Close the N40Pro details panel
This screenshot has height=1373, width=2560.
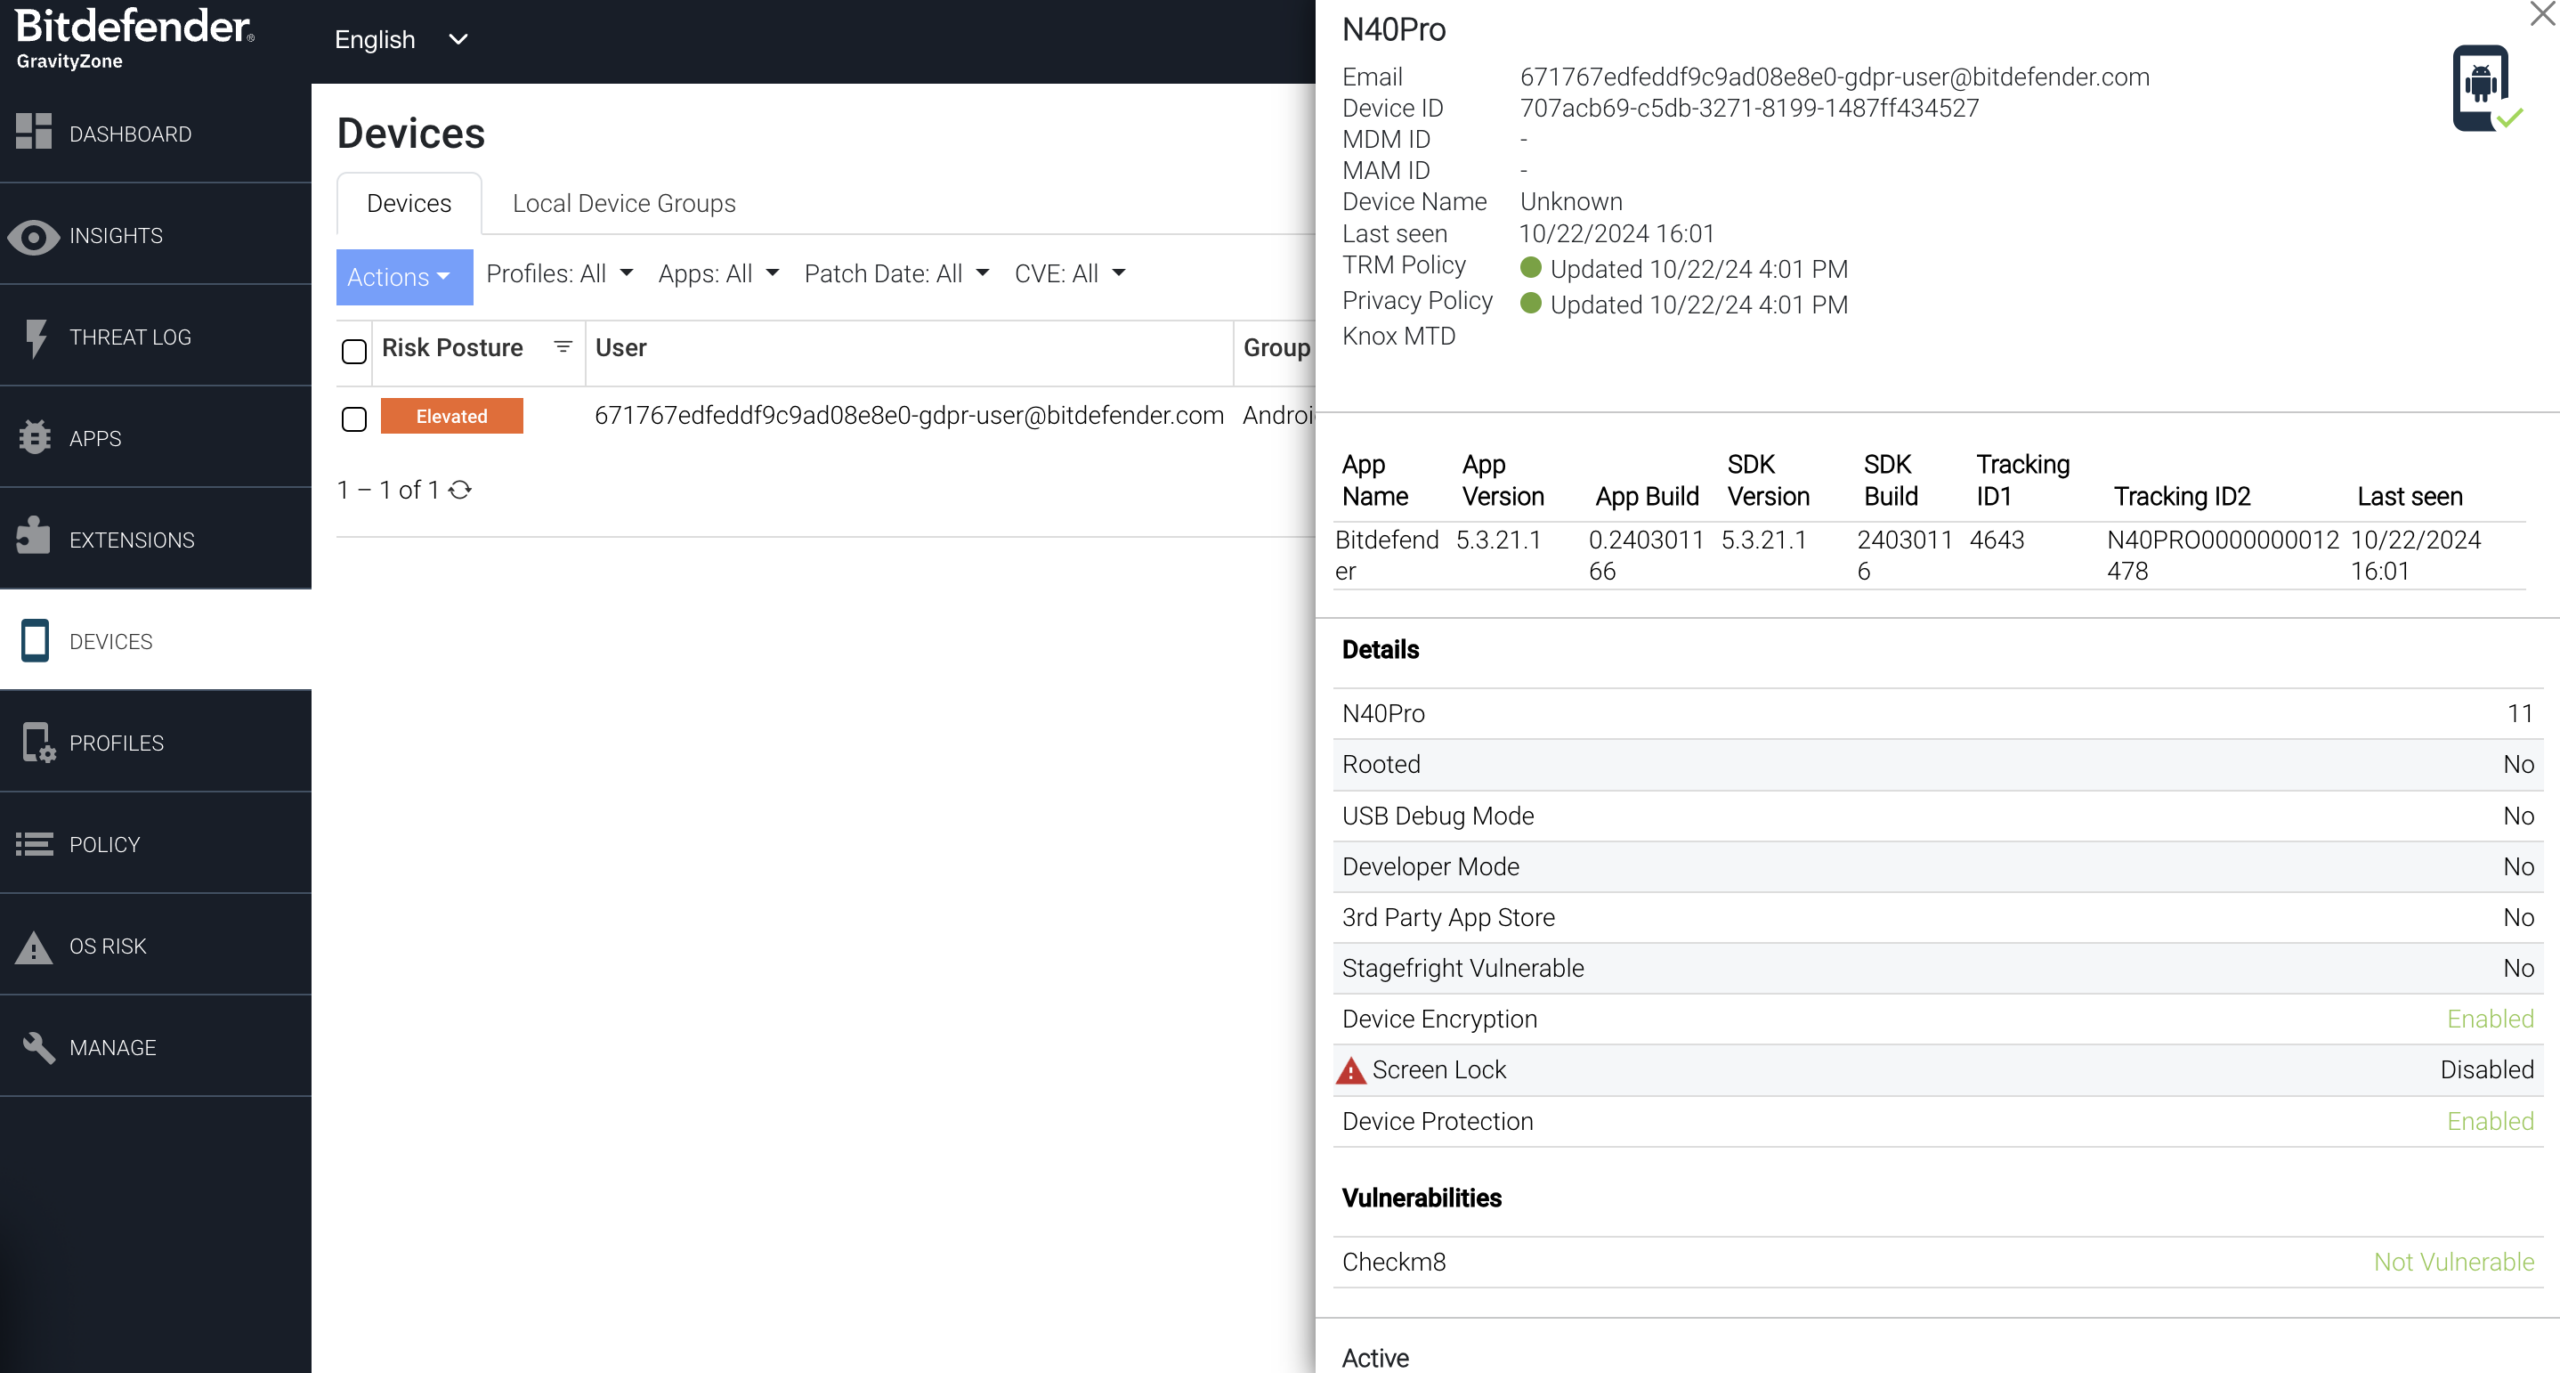(x=2541, y=14)
